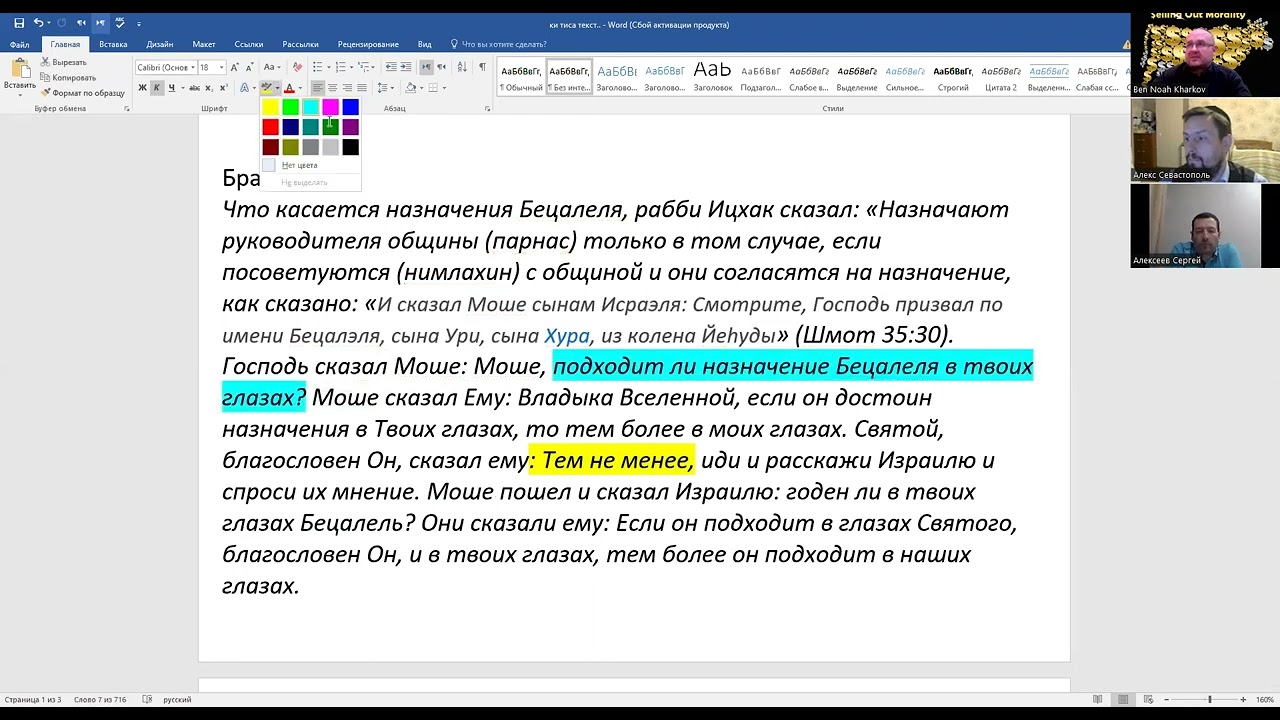Activate Формат по образцу format painter

pos(82,93)
